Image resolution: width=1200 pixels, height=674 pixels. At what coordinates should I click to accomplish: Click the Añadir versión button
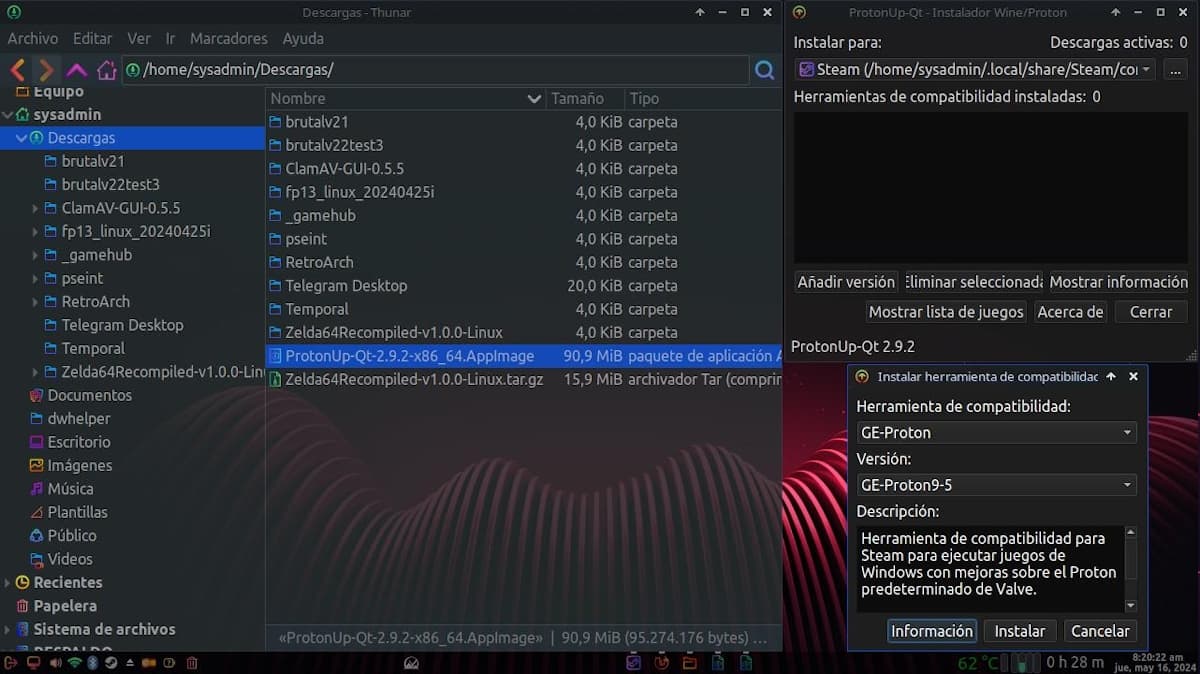point(846,282)
